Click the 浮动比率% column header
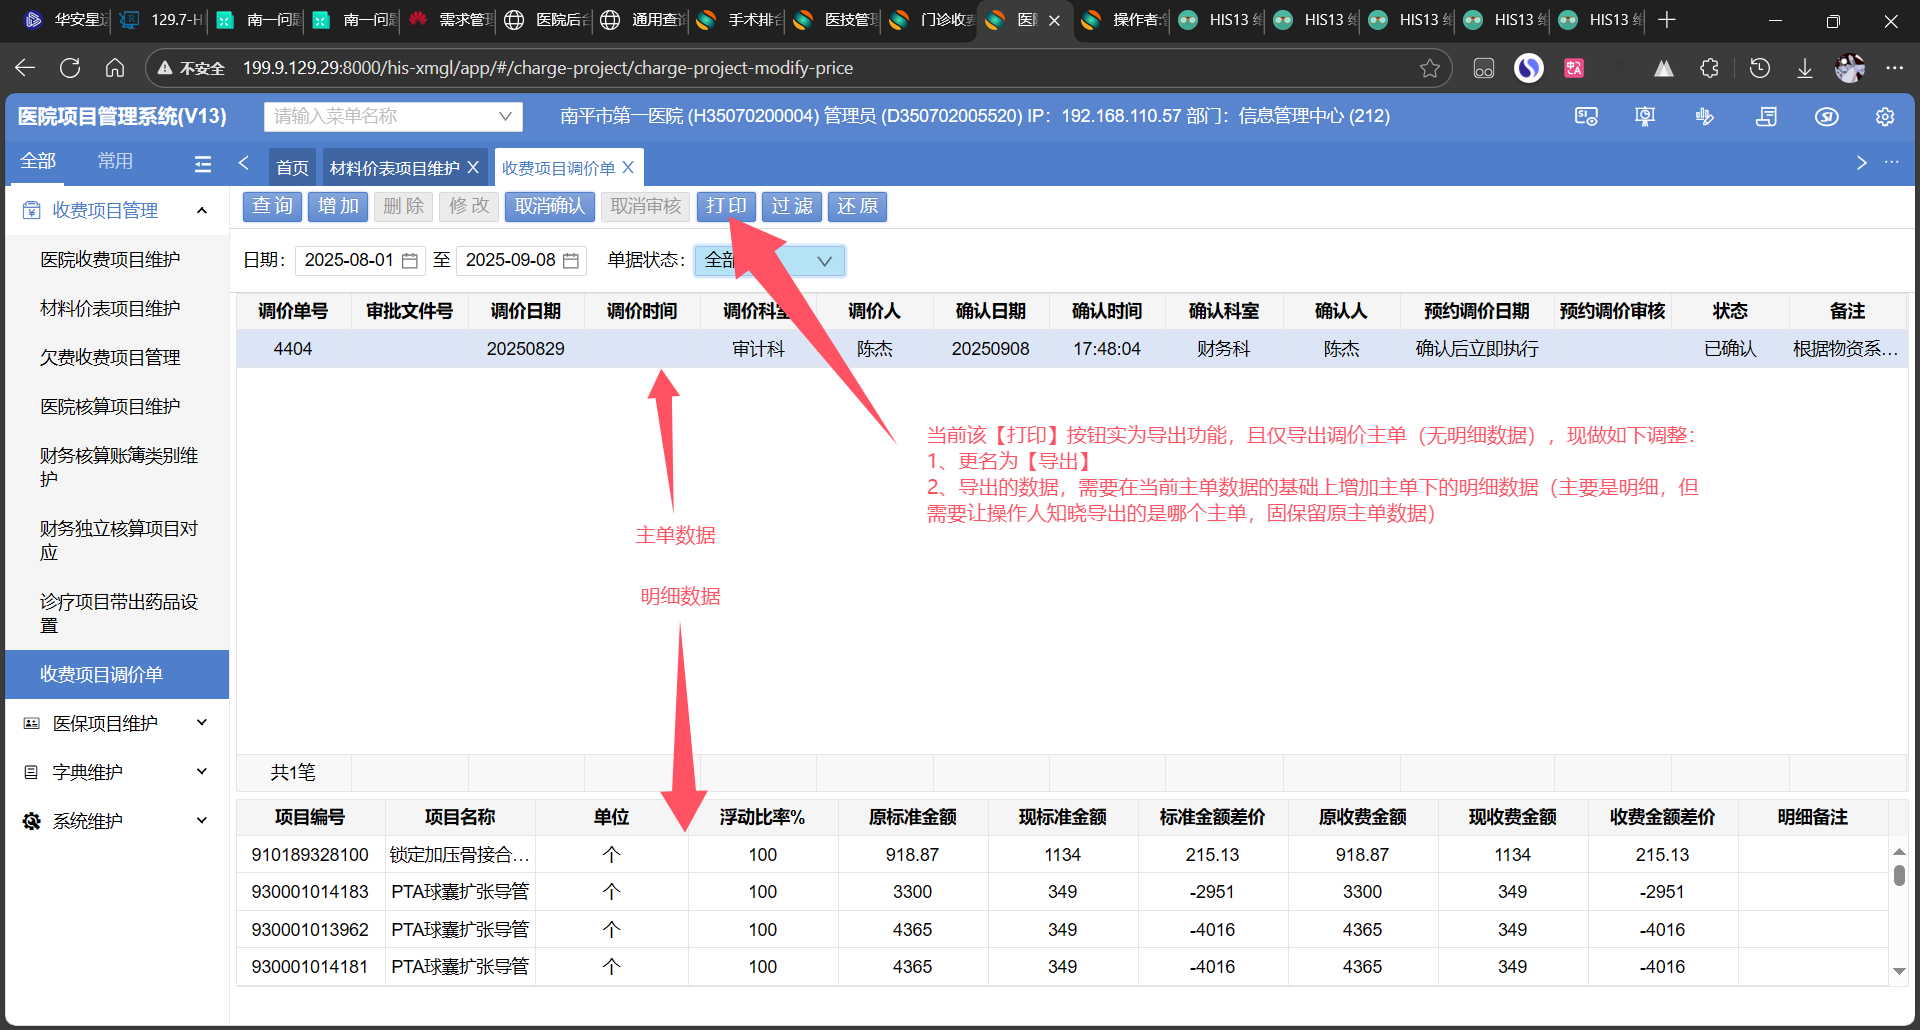 point(762,817)
